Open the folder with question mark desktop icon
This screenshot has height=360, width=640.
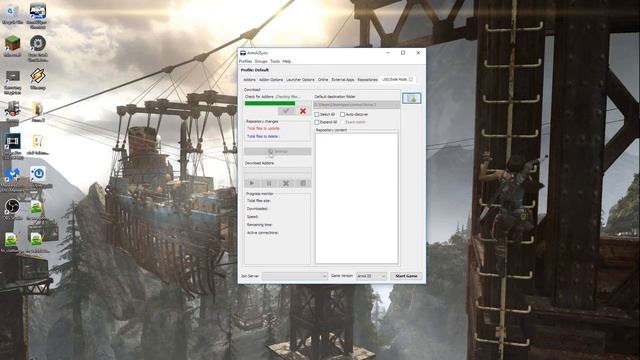tap(38, 144)
